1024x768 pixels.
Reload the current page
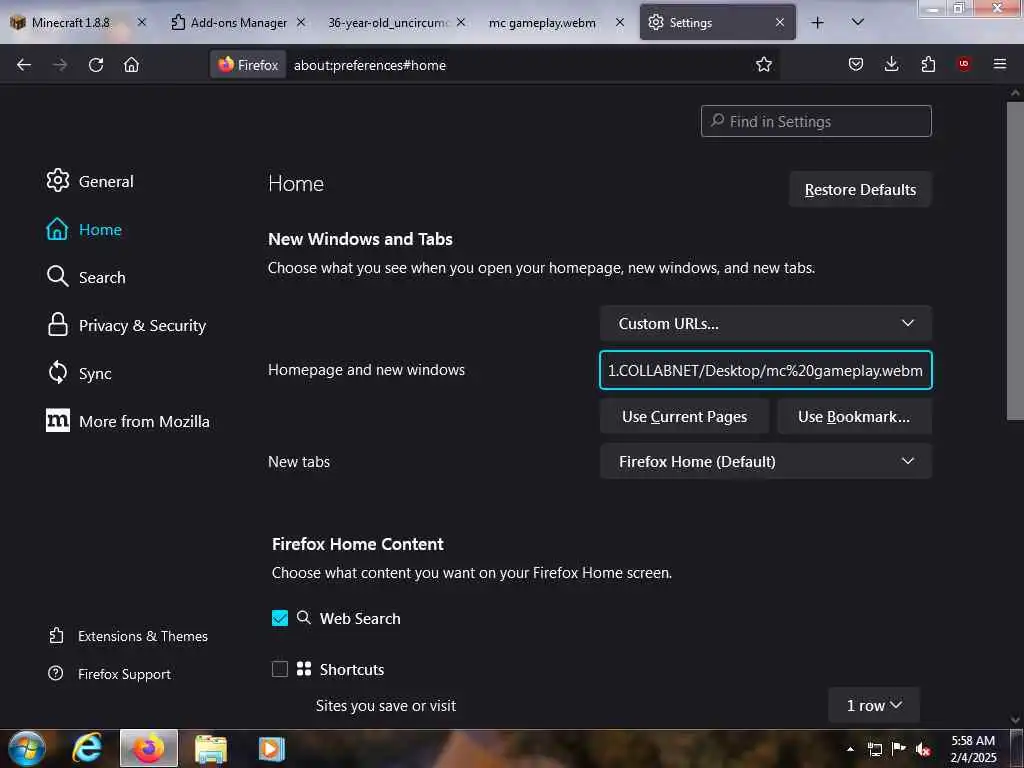(x=96, y=65)
